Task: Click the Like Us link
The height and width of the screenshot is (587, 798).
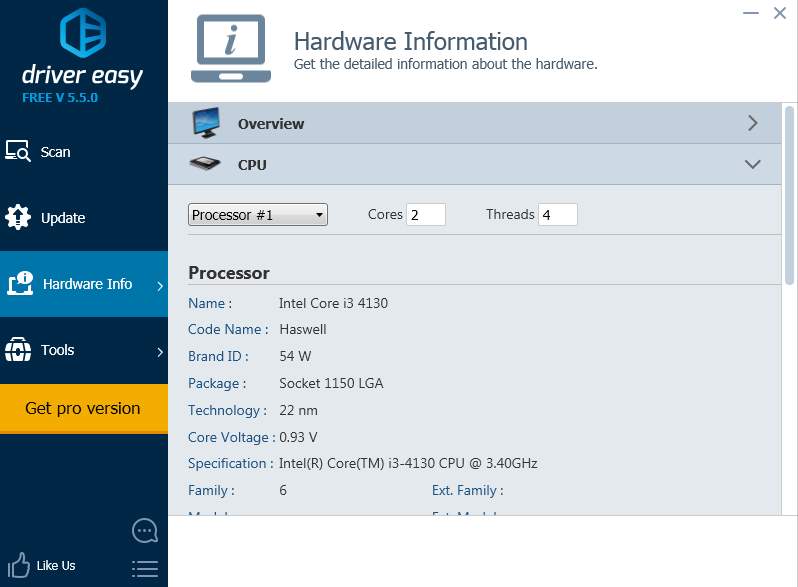Action: [55, 566]
